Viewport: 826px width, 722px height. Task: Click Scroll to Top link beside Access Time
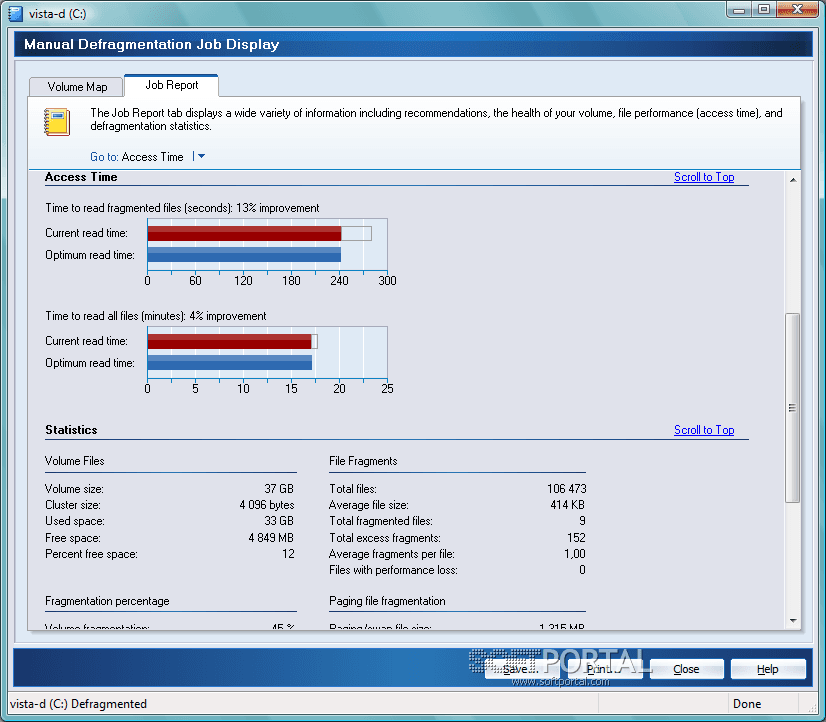[704, 177]
